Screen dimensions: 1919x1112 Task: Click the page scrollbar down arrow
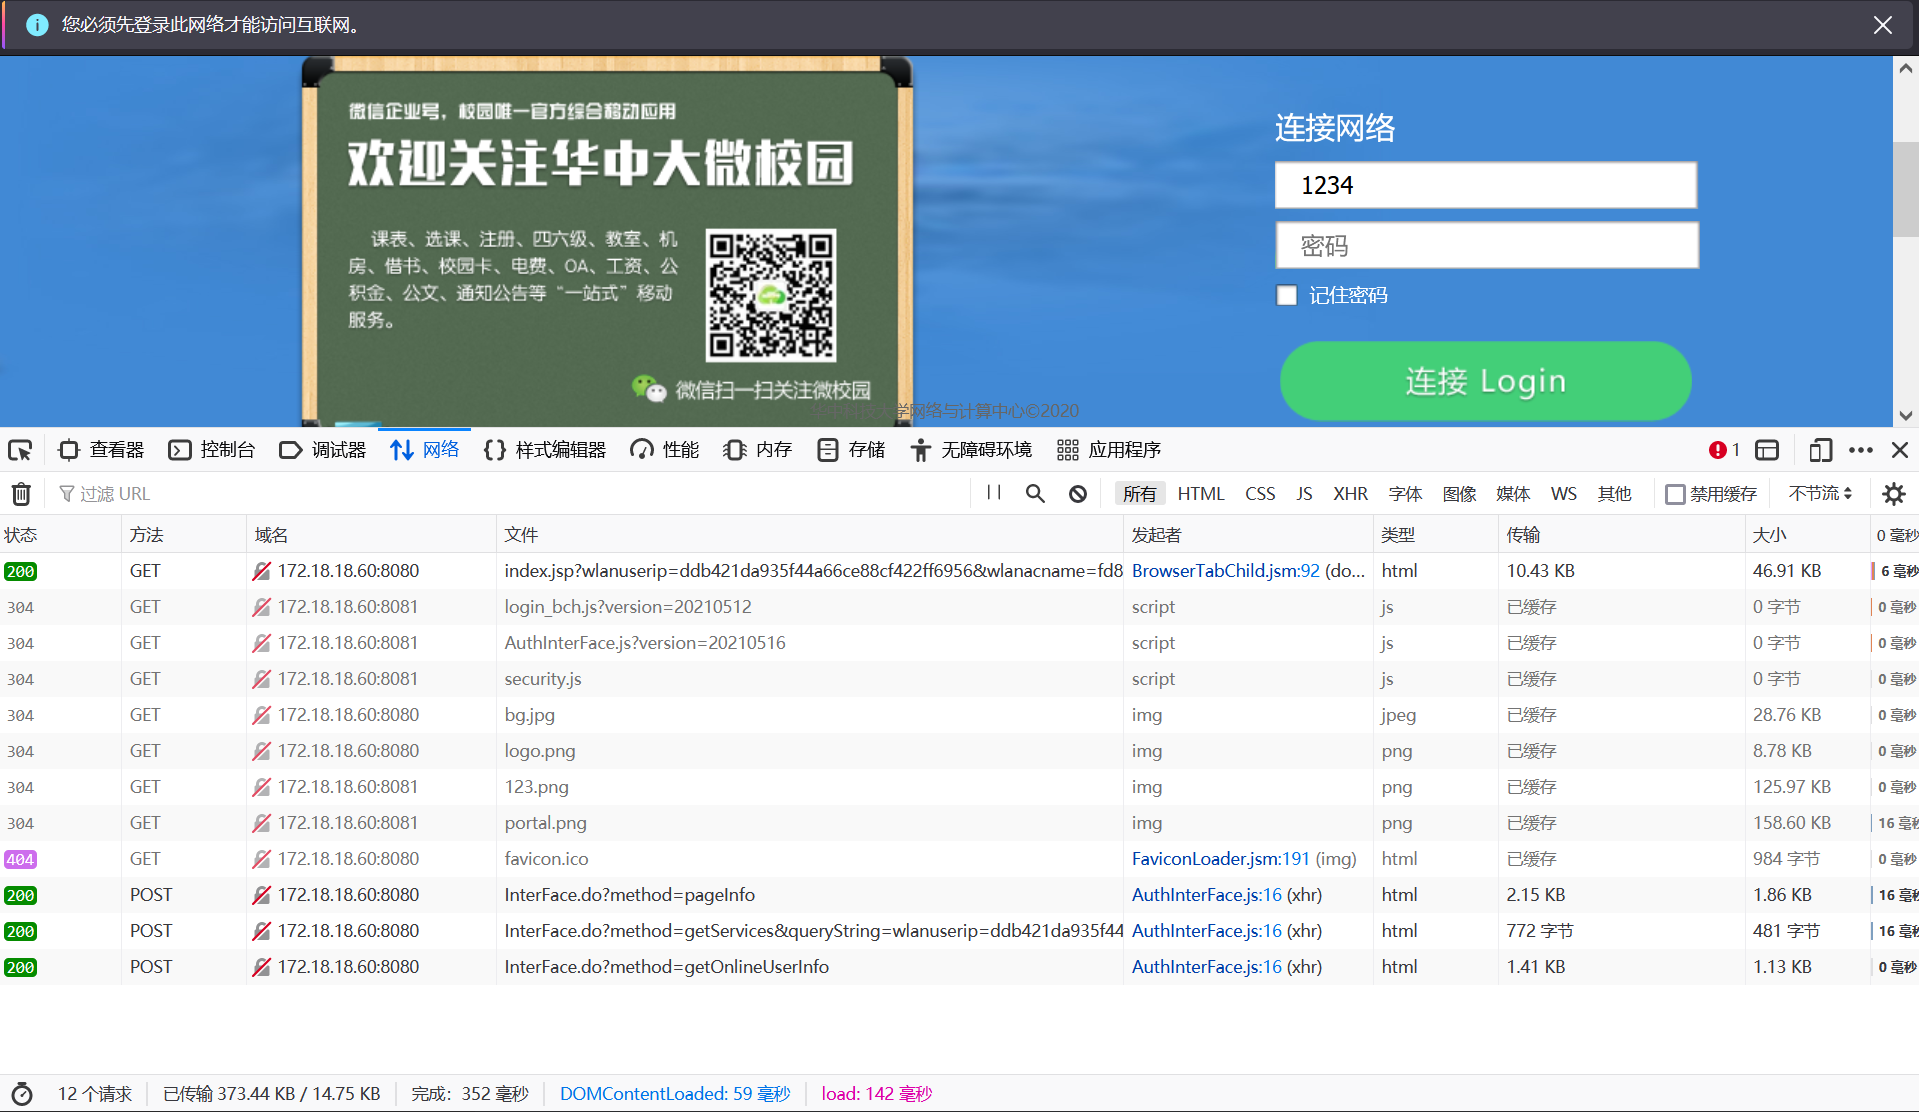[x=1905, y=415]
